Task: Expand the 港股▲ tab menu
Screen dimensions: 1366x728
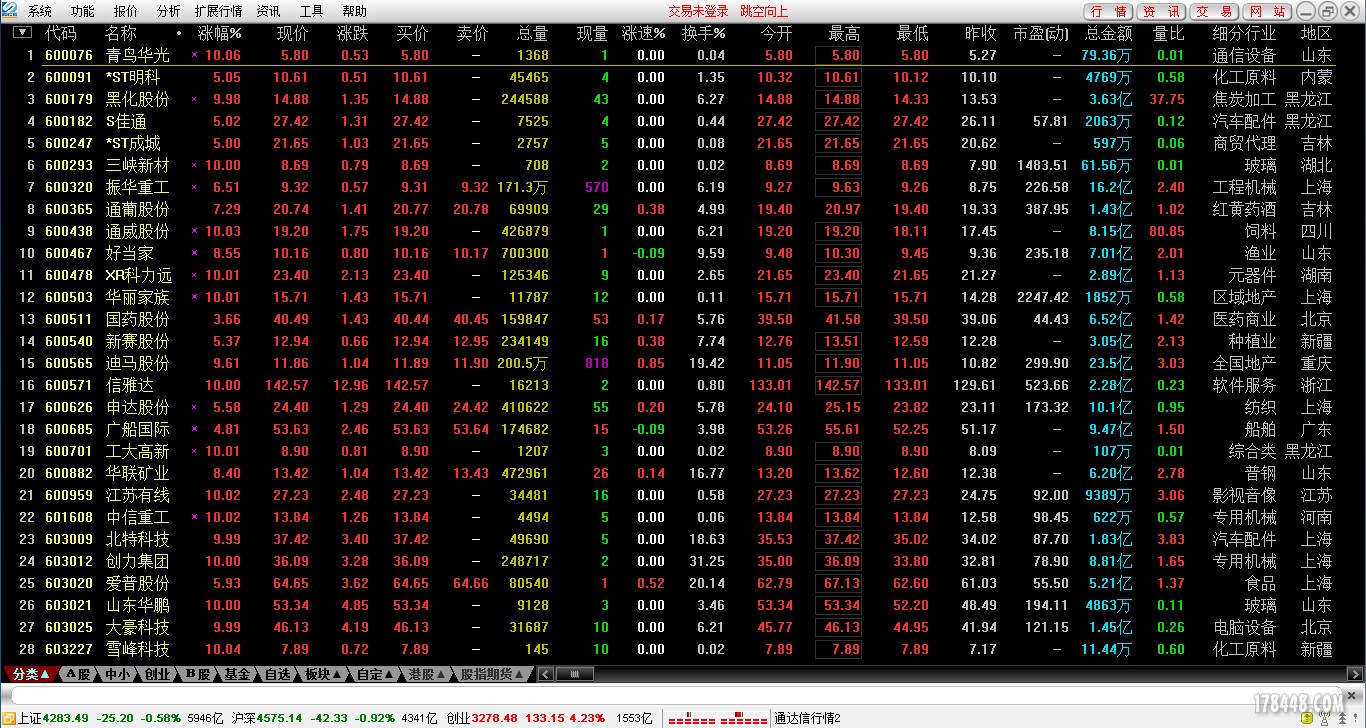Action: point(427,674)
